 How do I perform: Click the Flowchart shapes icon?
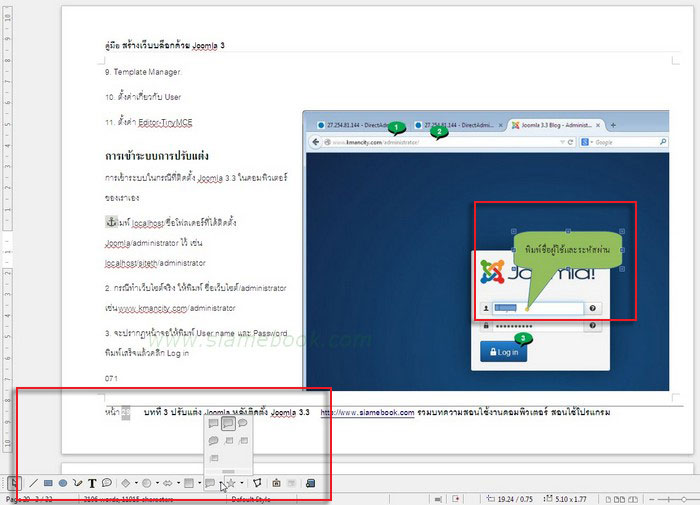189,483
